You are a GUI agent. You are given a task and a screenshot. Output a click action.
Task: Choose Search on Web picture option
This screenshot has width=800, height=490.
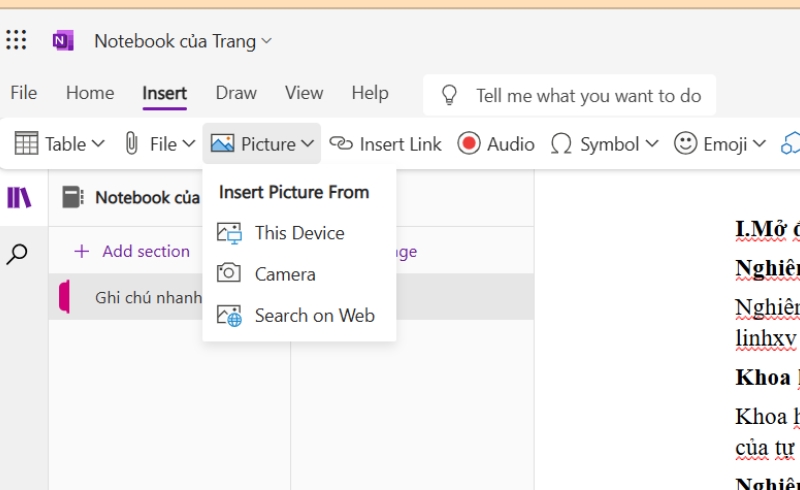299,315
